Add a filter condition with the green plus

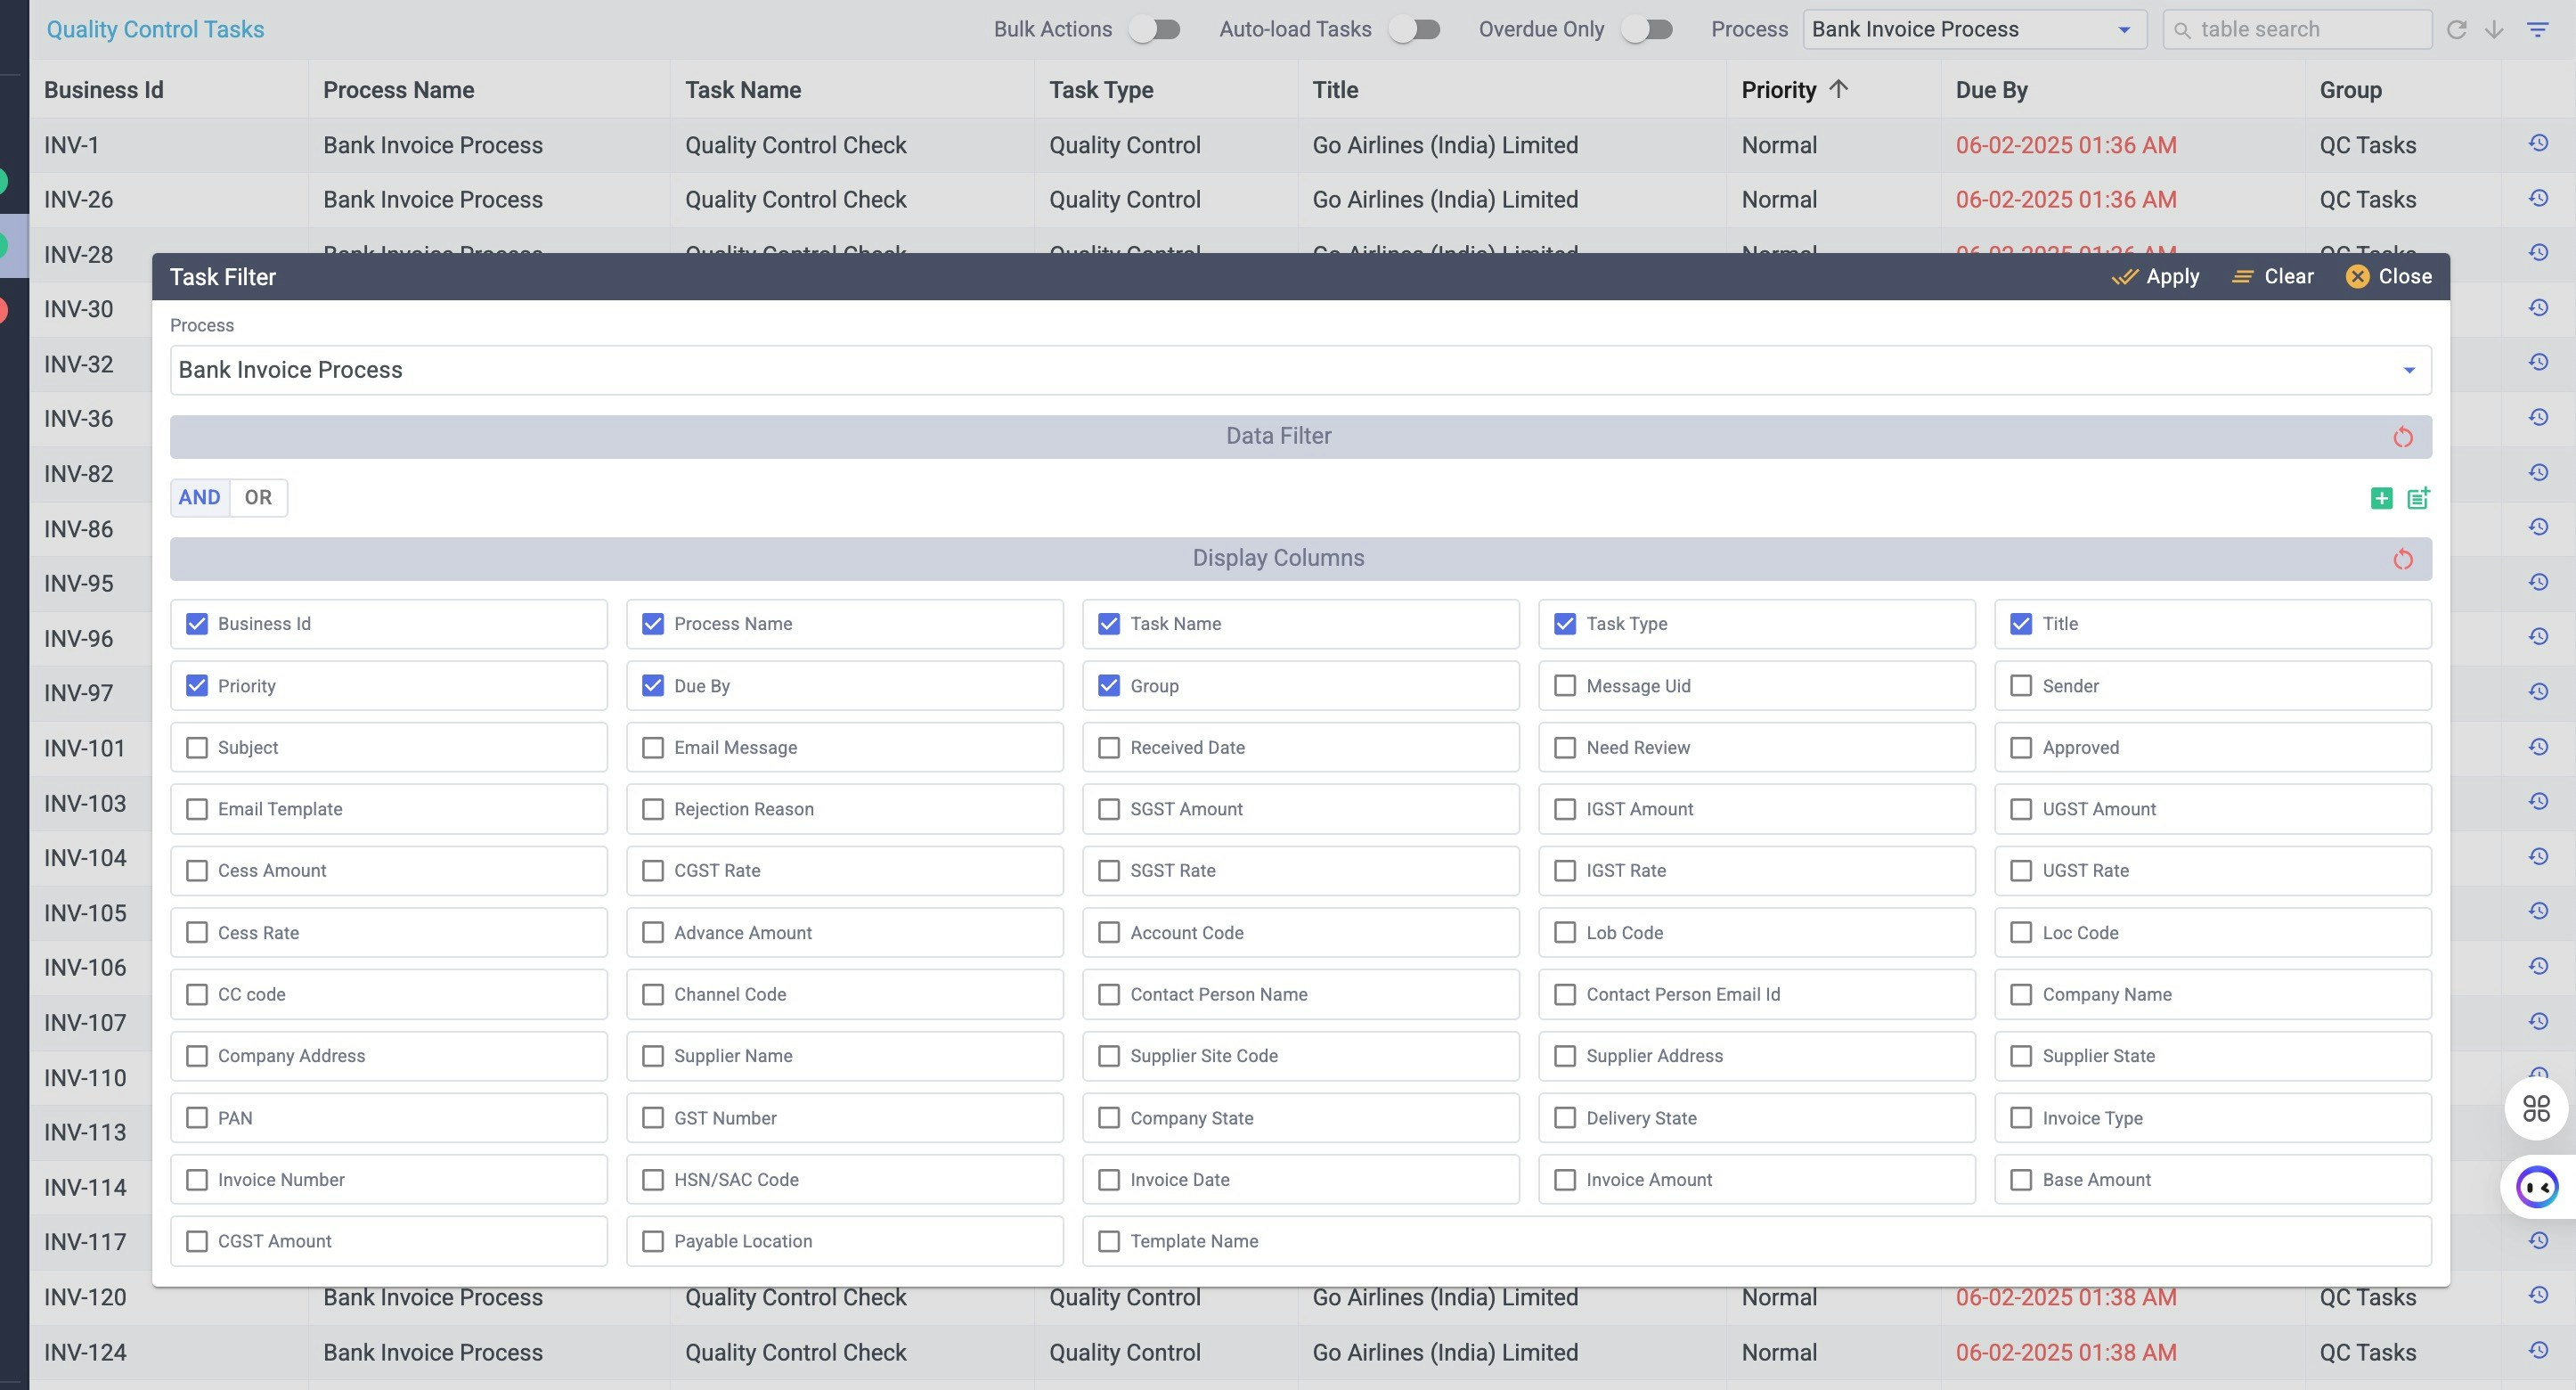(2381, 498)
